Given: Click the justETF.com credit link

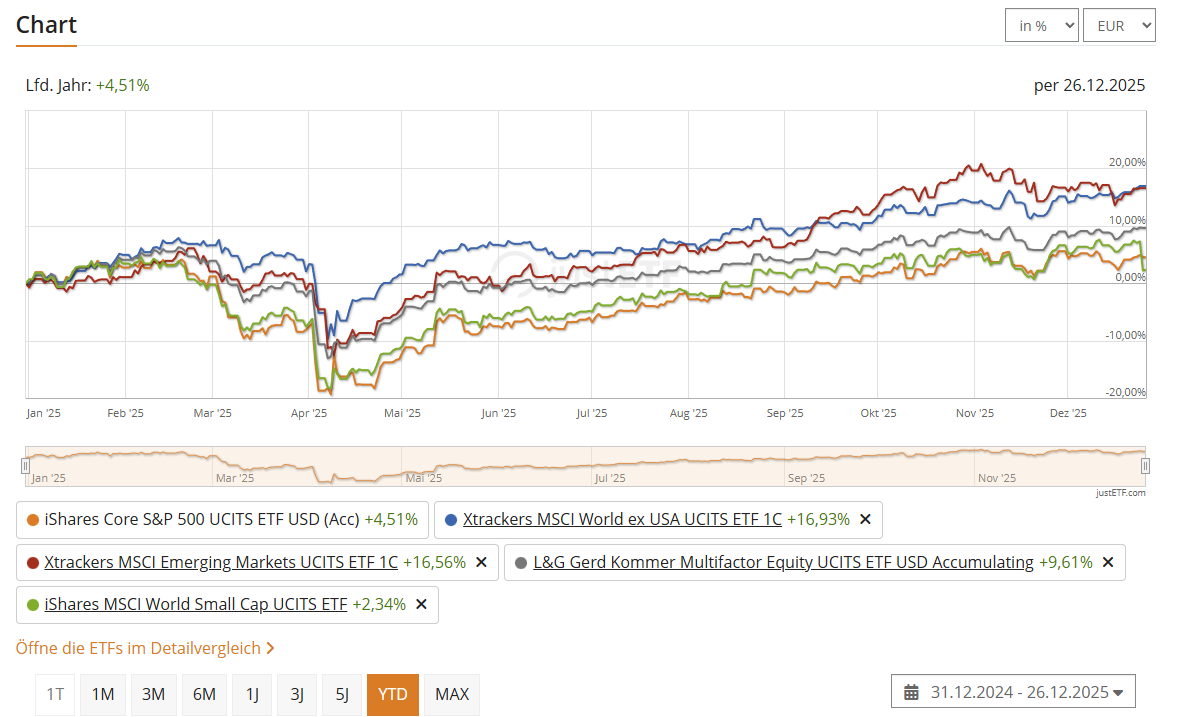Looking at the screenshot, I should 1120,493.
